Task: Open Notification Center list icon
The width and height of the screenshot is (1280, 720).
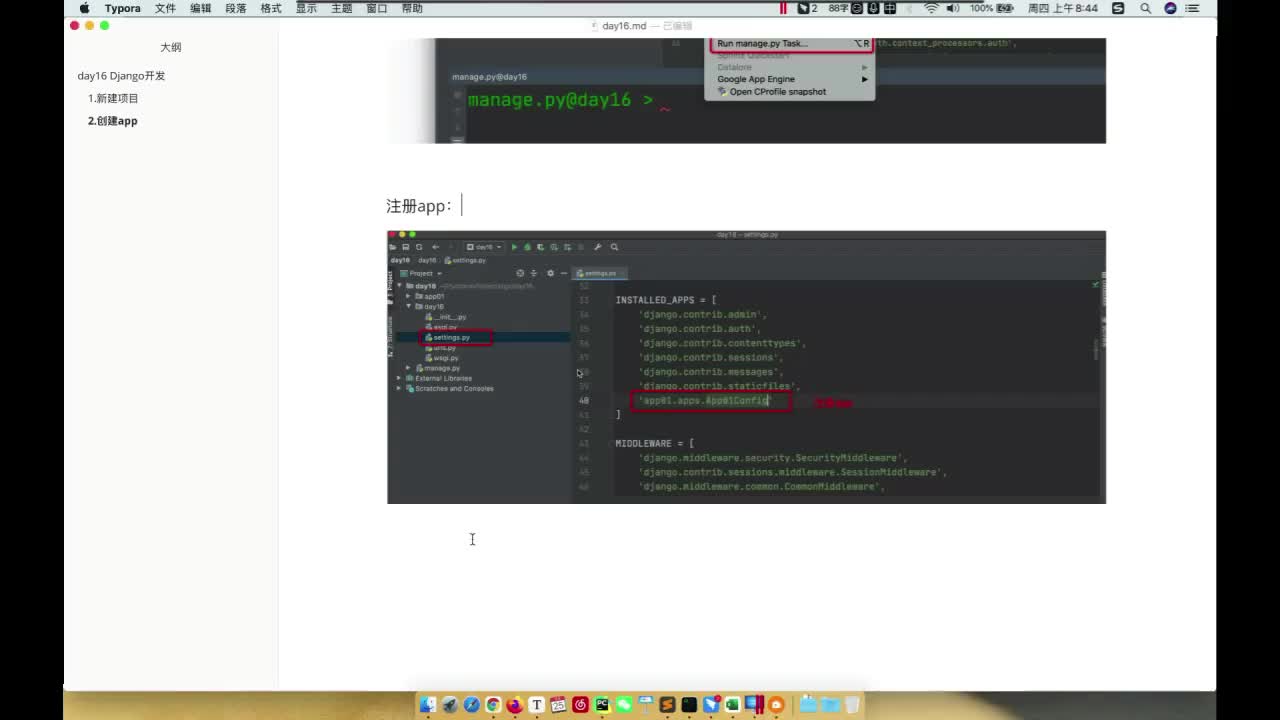Action: tap(1193, 8)
